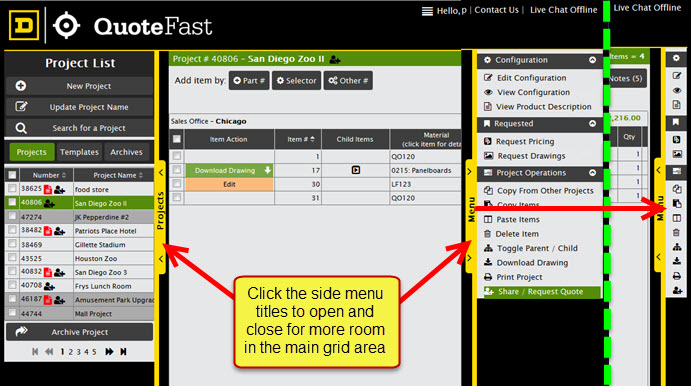Select the Patriots Place Hotel project row

(80, 230)
